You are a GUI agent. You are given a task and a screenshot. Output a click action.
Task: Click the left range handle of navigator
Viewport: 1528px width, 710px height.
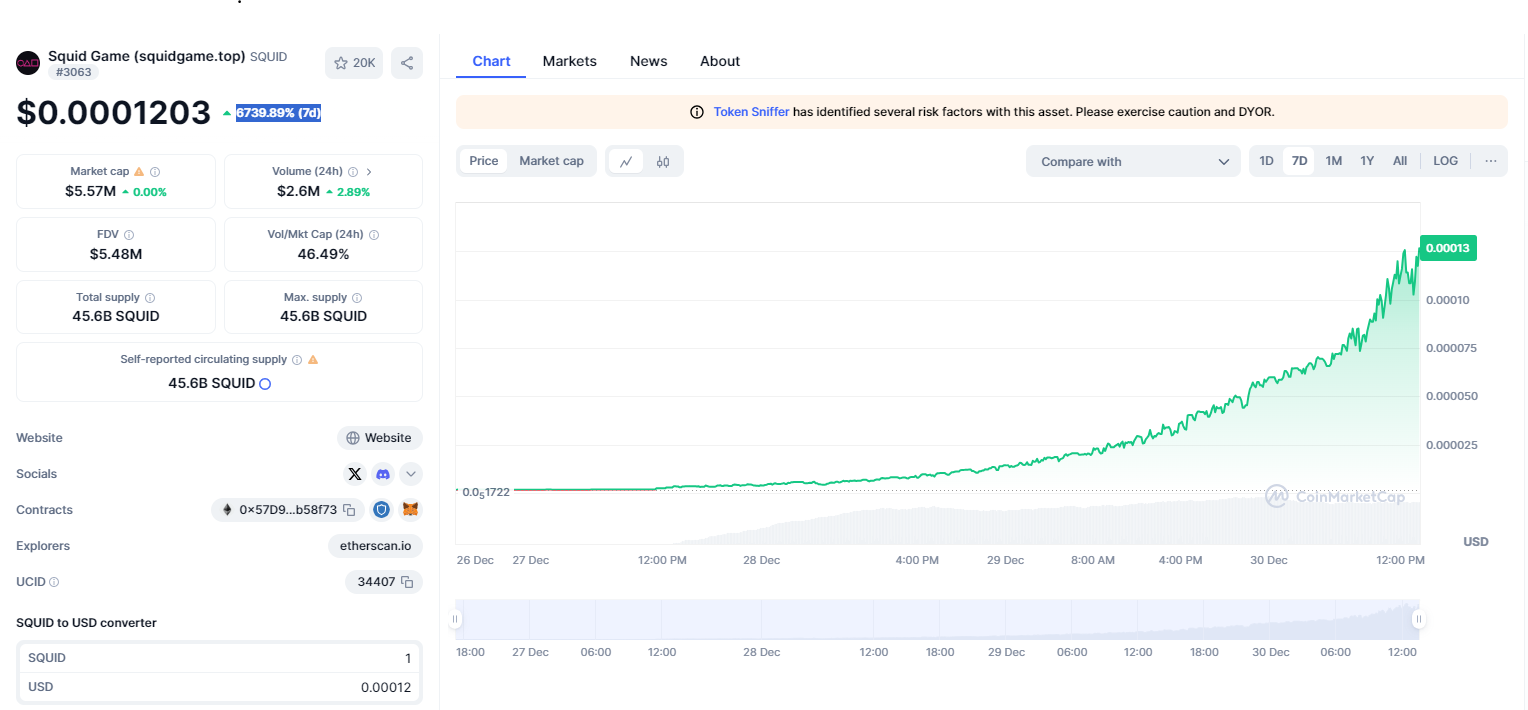tap(456, 620)
